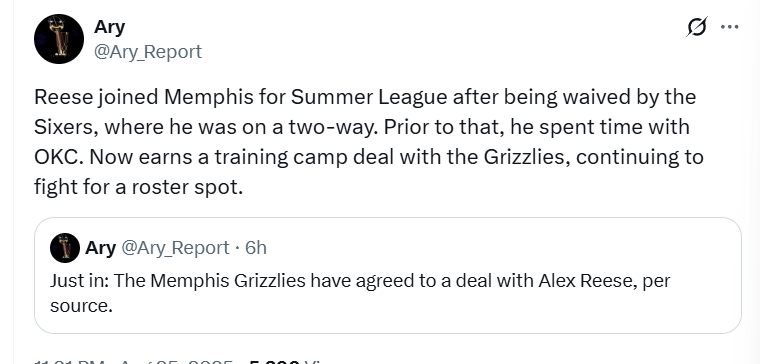Open the quoted post about Alex Reese

(388, 275)
